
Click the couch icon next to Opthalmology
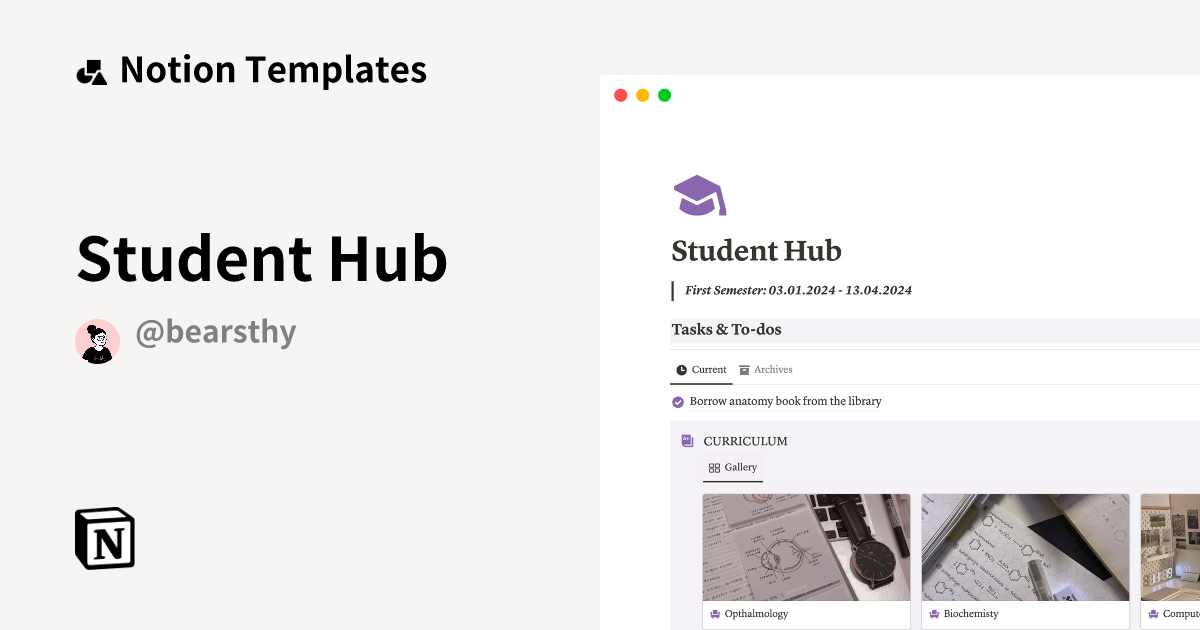[x=714, y=613]
